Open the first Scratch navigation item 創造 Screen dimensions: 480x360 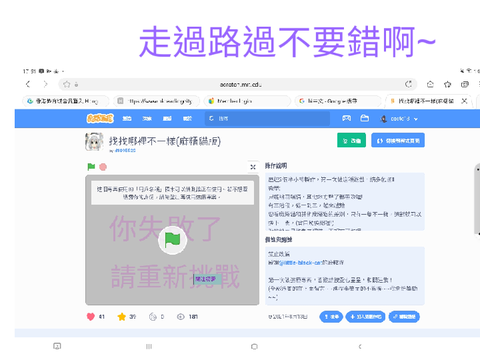pos(127,119)
